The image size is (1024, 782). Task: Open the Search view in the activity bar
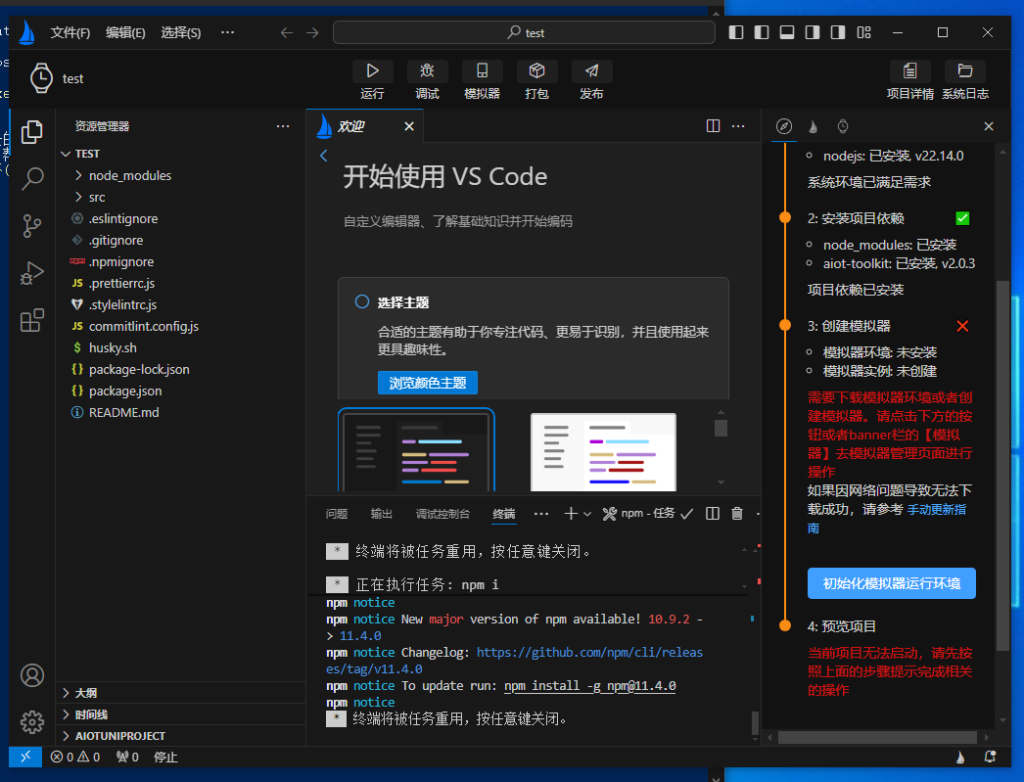click(32, 178)
